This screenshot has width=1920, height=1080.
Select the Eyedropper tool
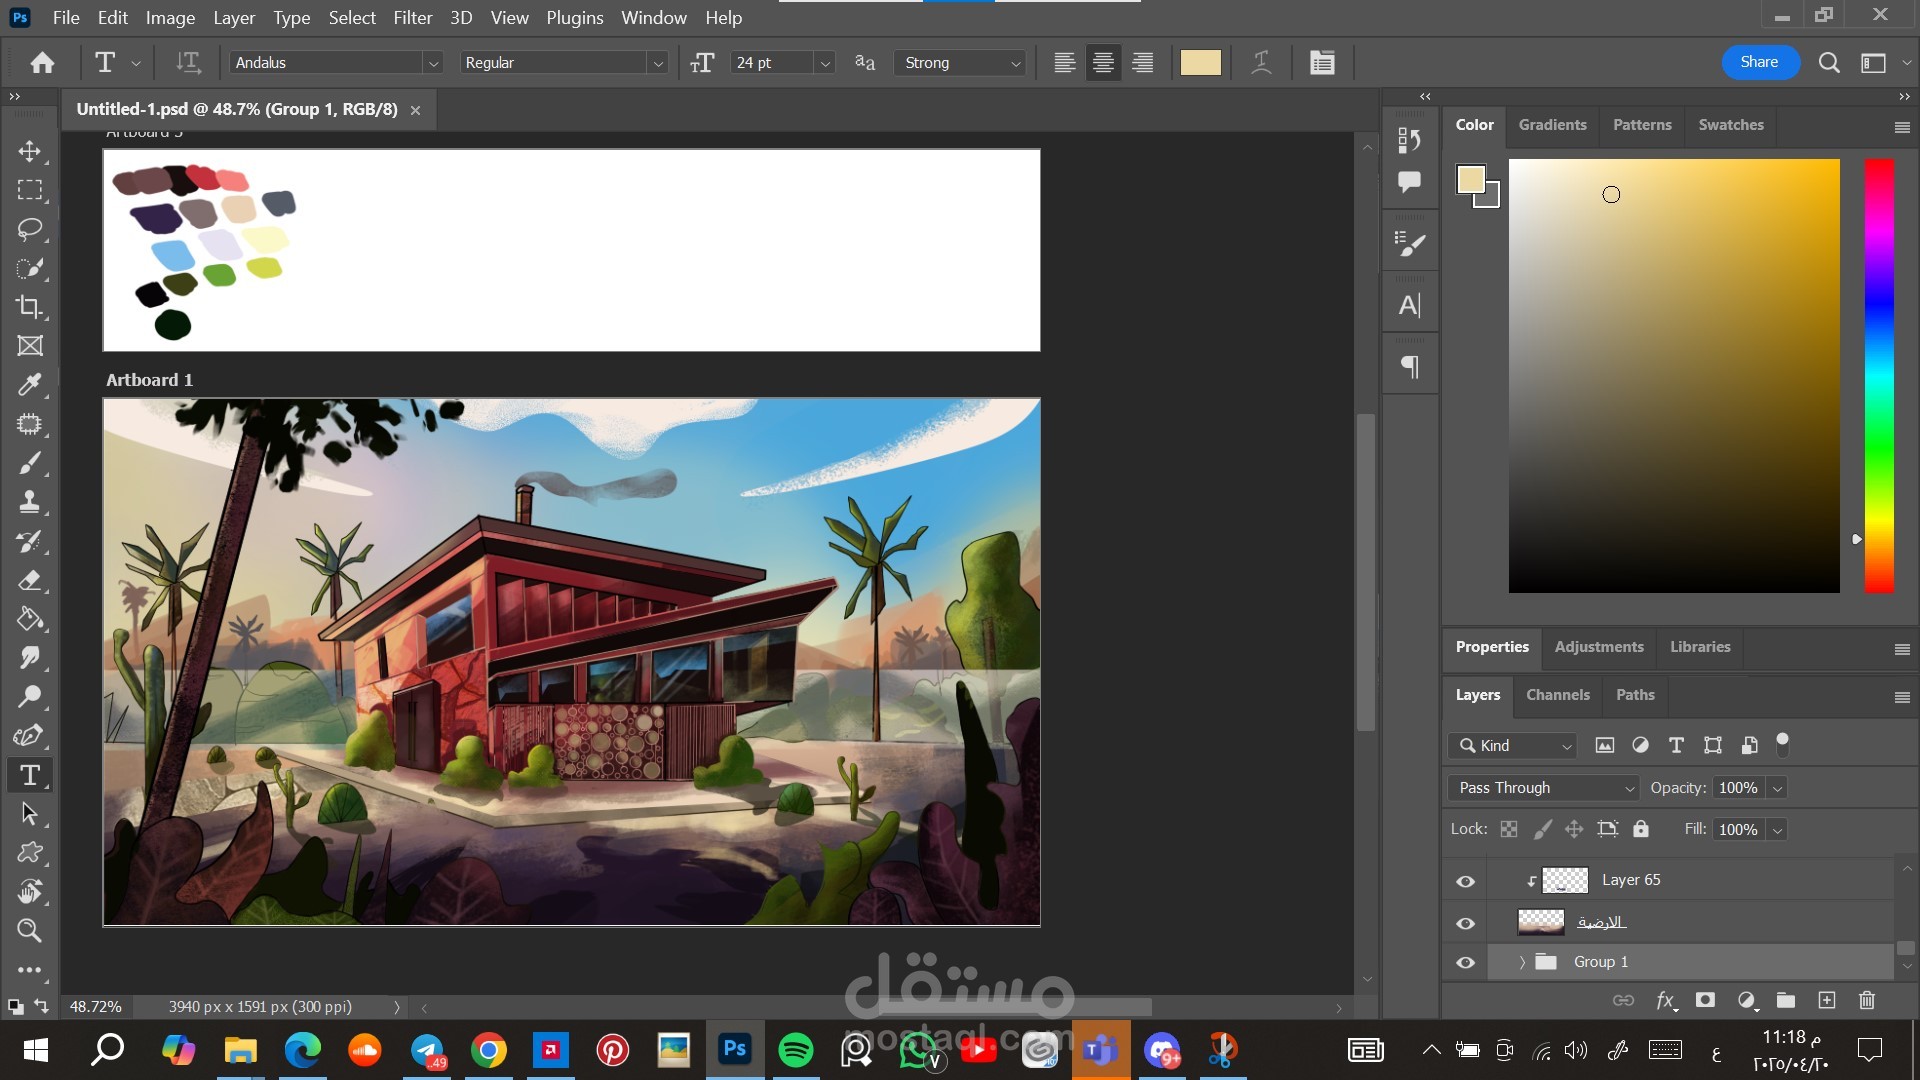click(x=30, y=385)
